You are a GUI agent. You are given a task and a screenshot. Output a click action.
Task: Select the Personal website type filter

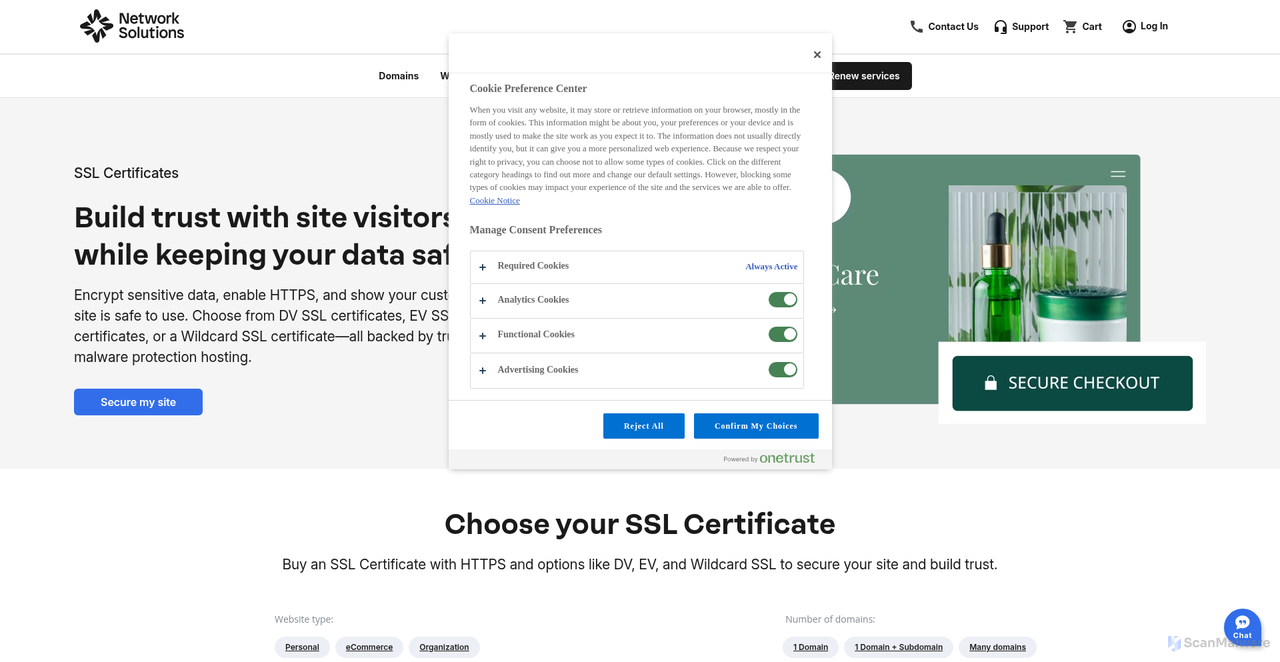coord(302,647)
